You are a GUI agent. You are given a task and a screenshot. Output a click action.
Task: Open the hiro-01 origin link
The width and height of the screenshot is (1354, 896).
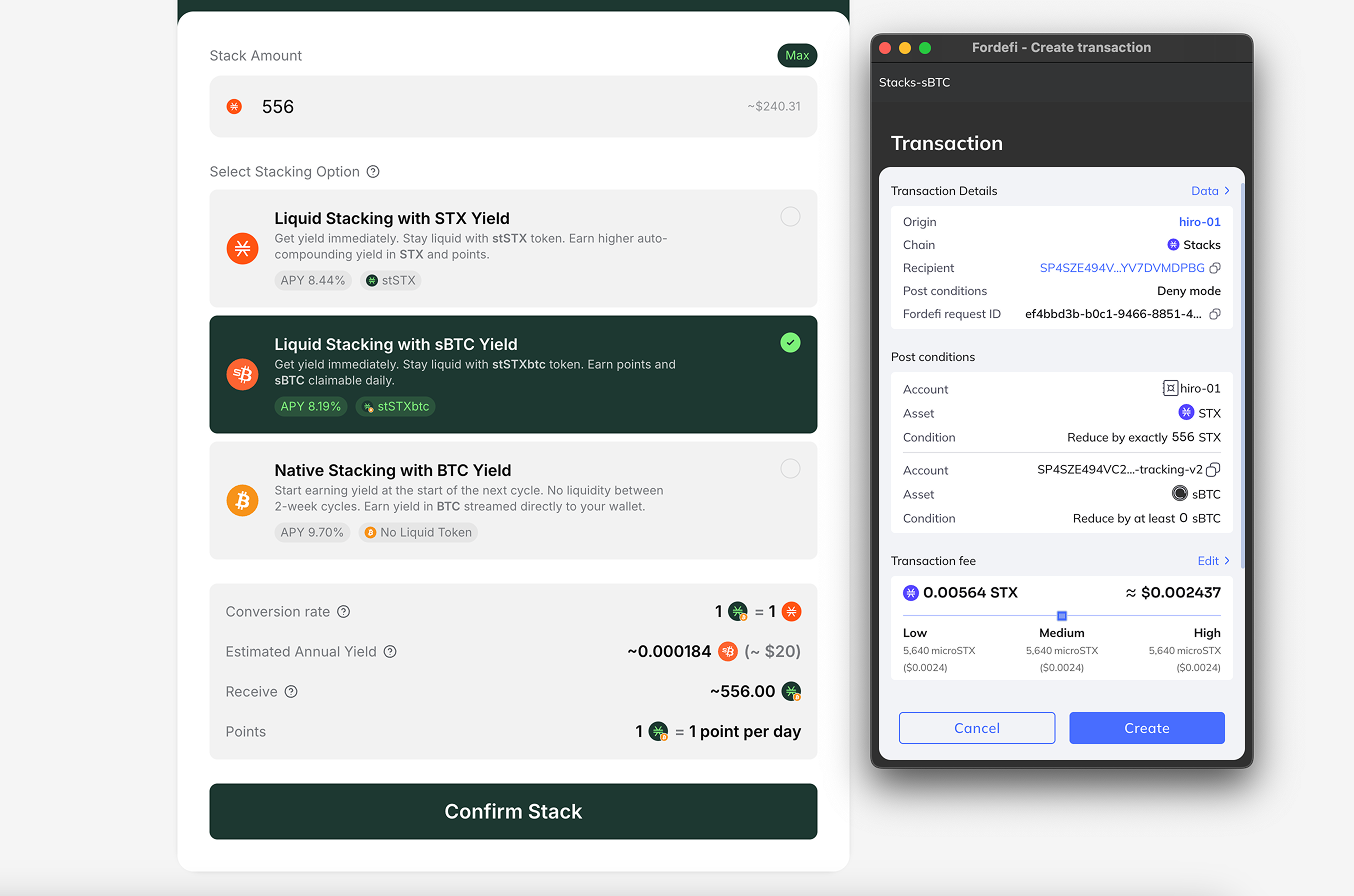[x=1199, y=222]
